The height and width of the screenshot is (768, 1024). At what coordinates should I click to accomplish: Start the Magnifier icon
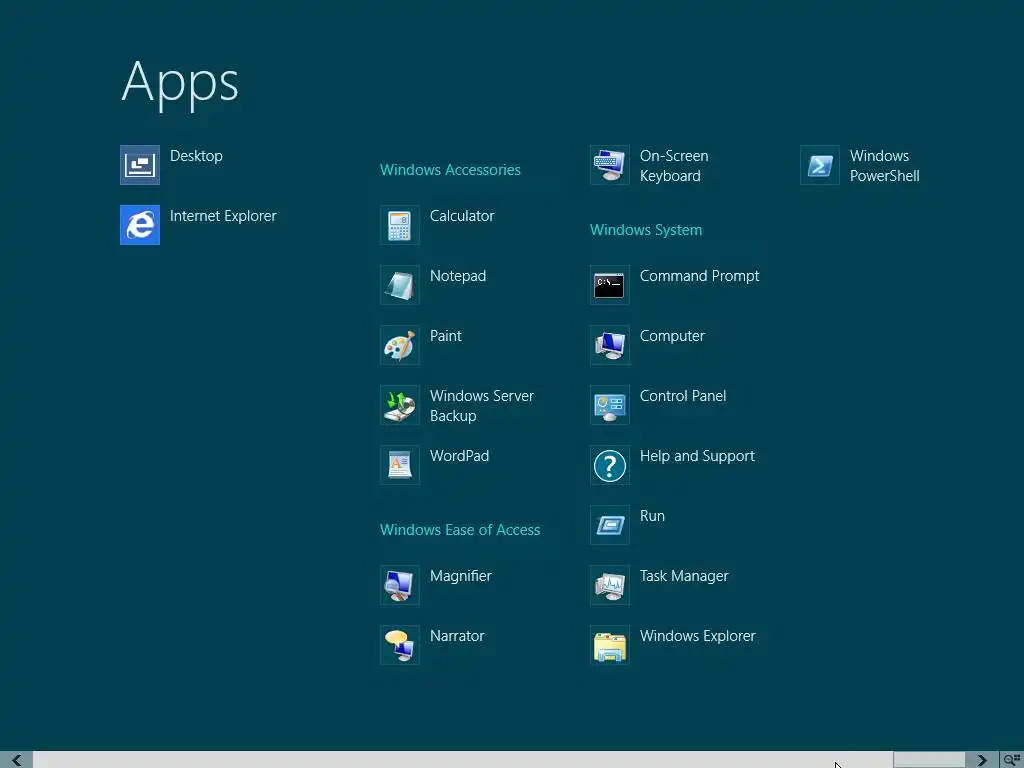400,585
